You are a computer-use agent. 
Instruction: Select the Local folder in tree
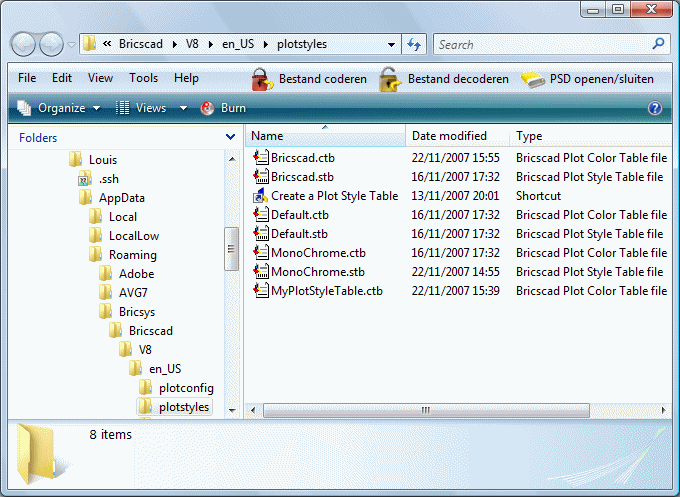123,217
